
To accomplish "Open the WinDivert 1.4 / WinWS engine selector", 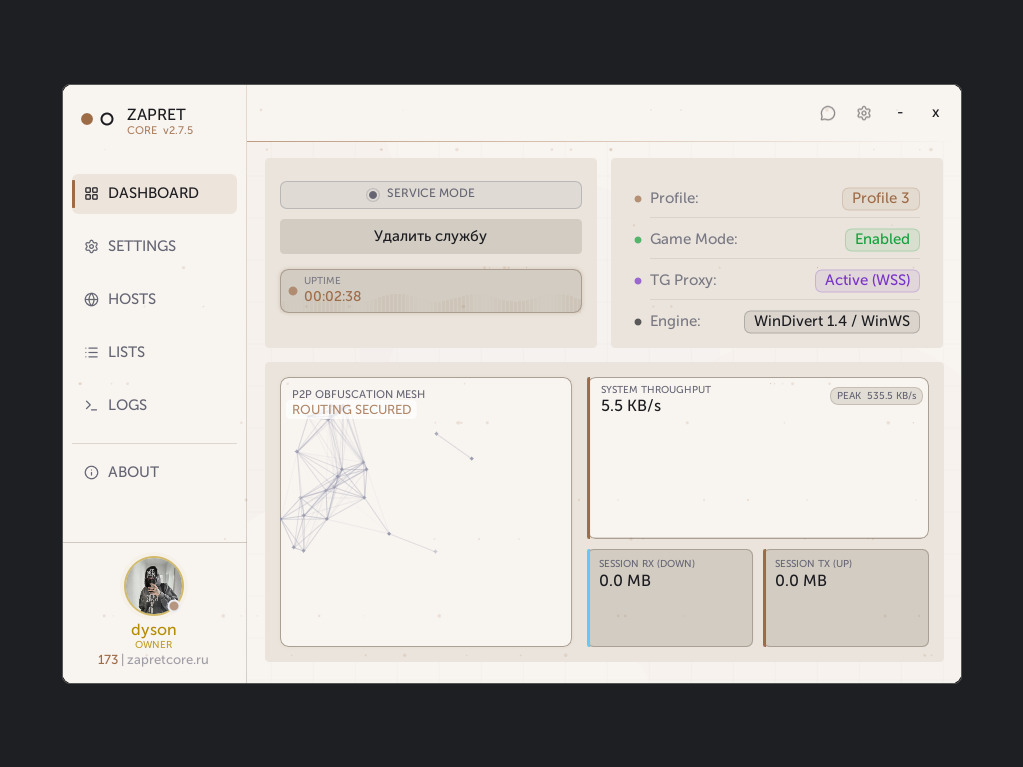I will (832, 322).
